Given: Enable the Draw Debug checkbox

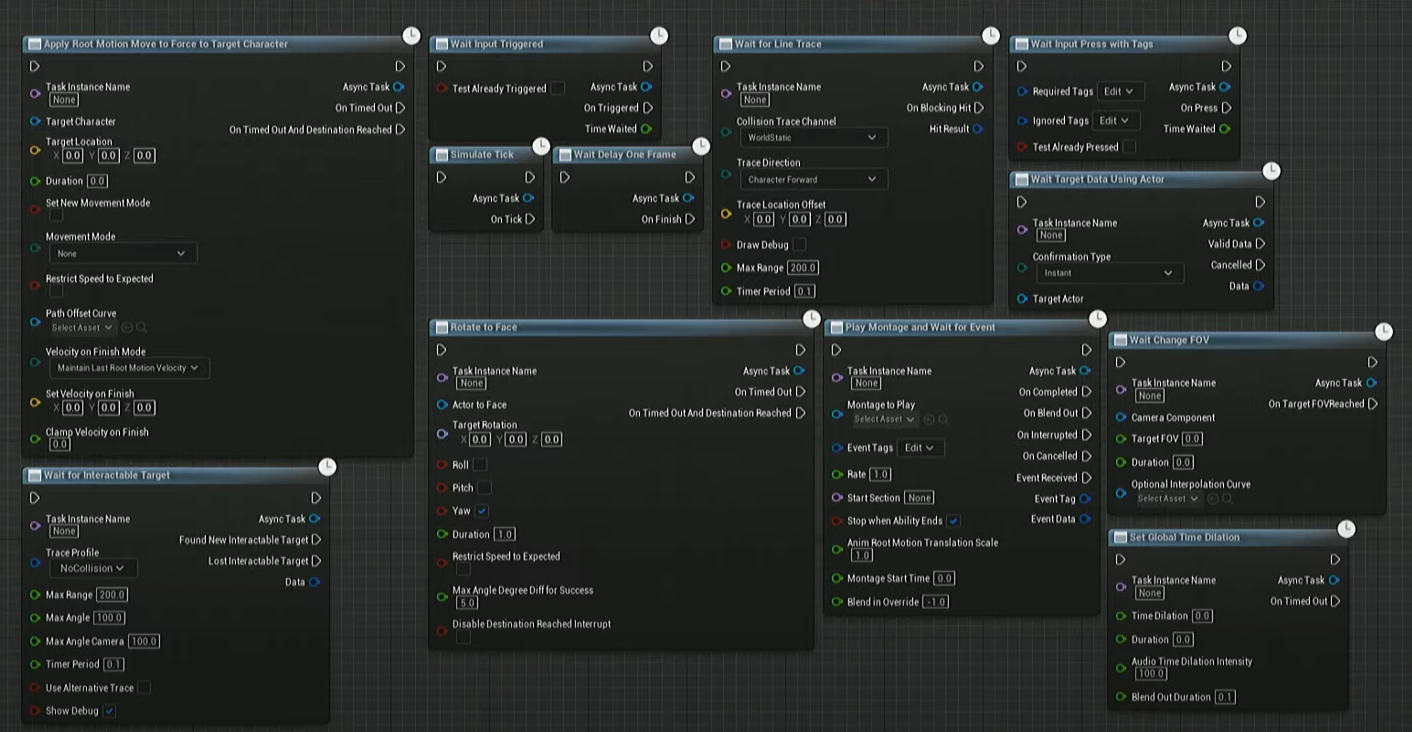Looking at the screenshot, I should point(799,244).
